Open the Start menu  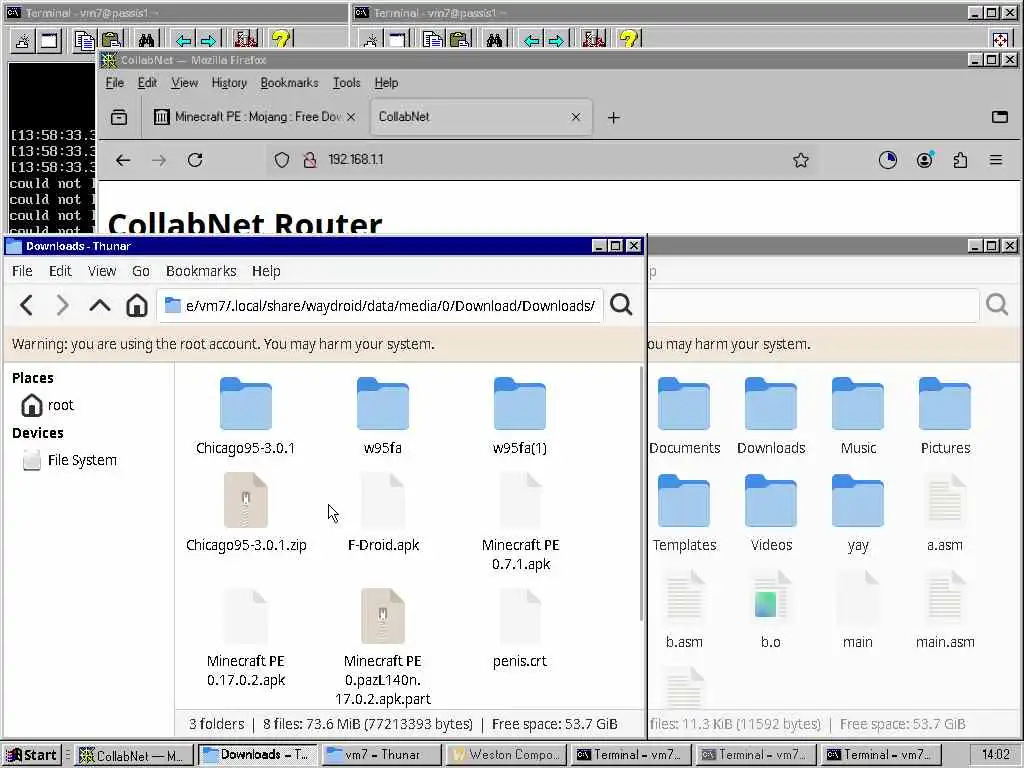[32, 755]
